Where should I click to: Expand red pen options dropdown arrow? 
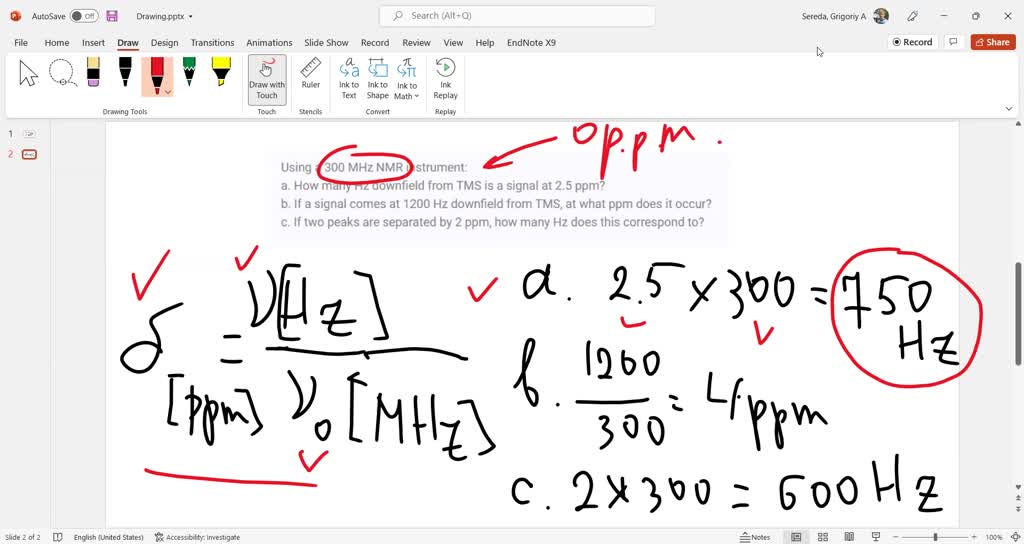(x=168, y=92)
